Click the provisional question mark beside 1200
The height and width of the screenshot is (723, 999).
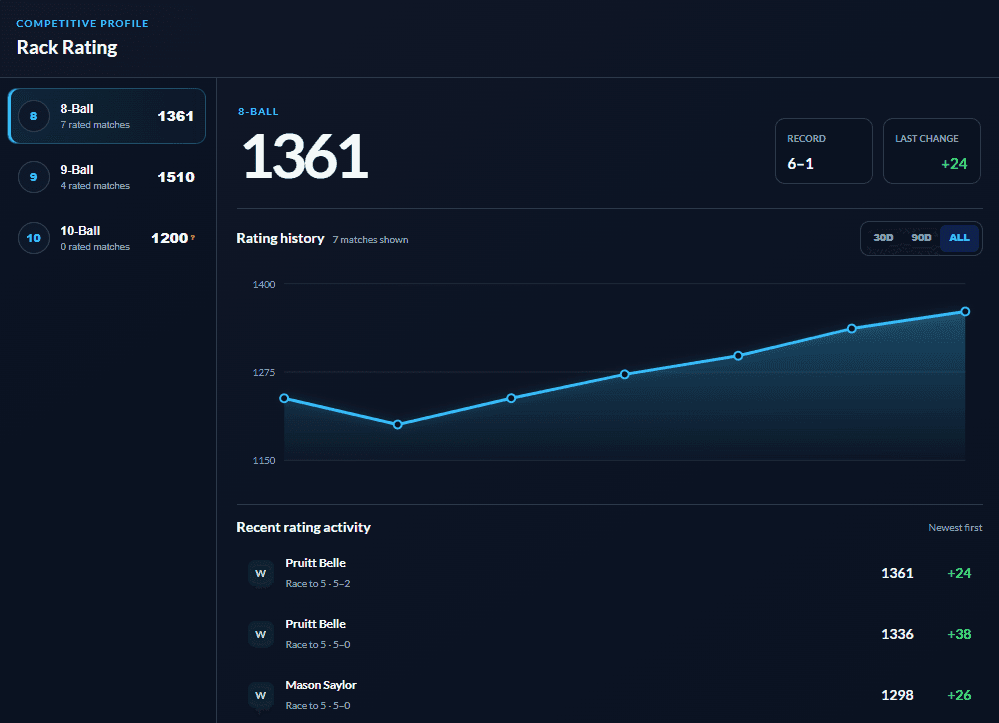192,237
